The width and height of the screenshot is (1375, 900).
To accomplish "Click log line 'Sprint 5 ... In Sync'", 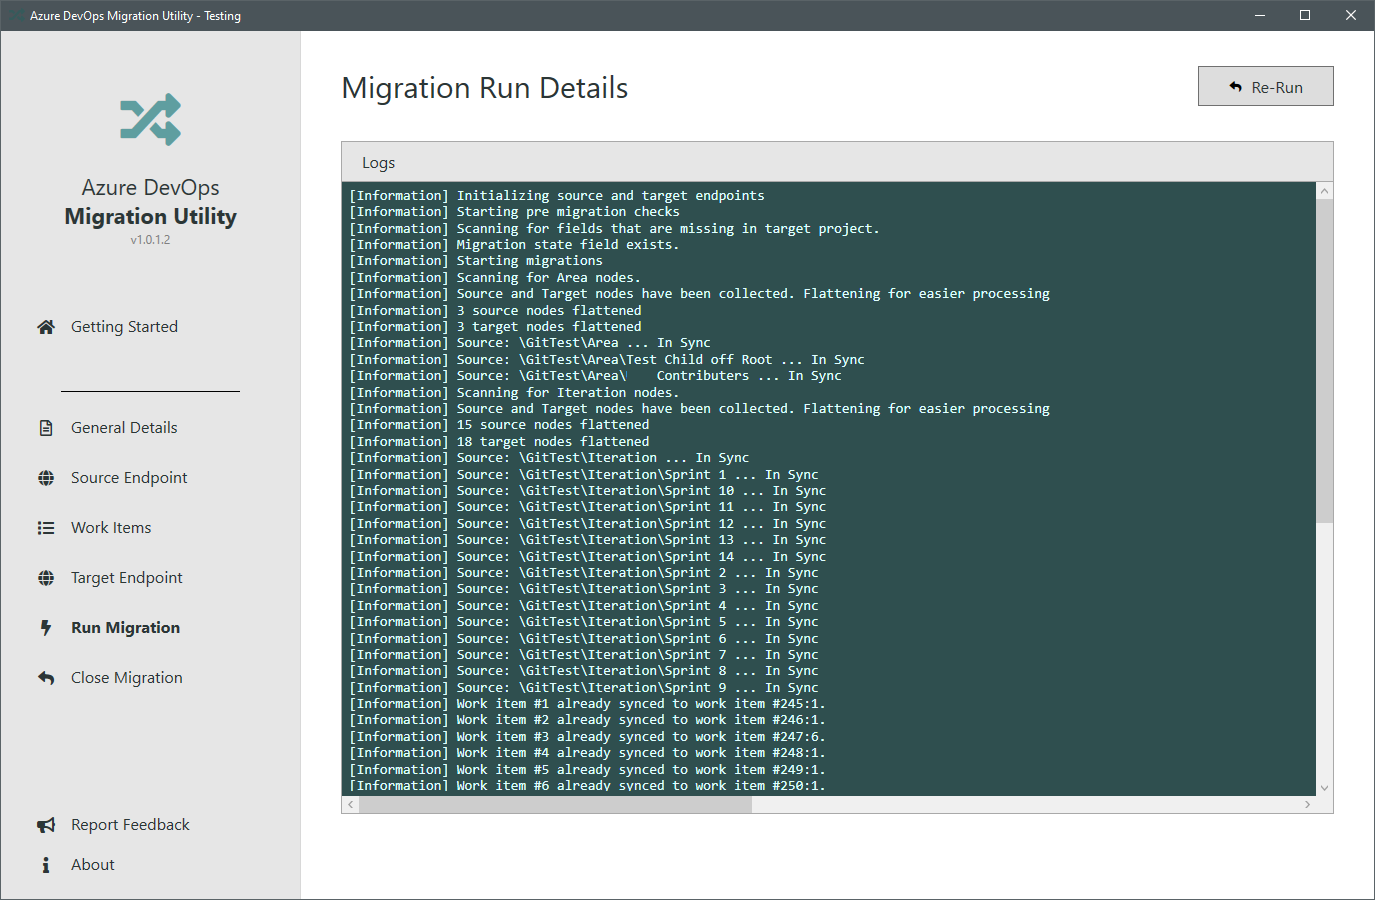I will [584, 622].
